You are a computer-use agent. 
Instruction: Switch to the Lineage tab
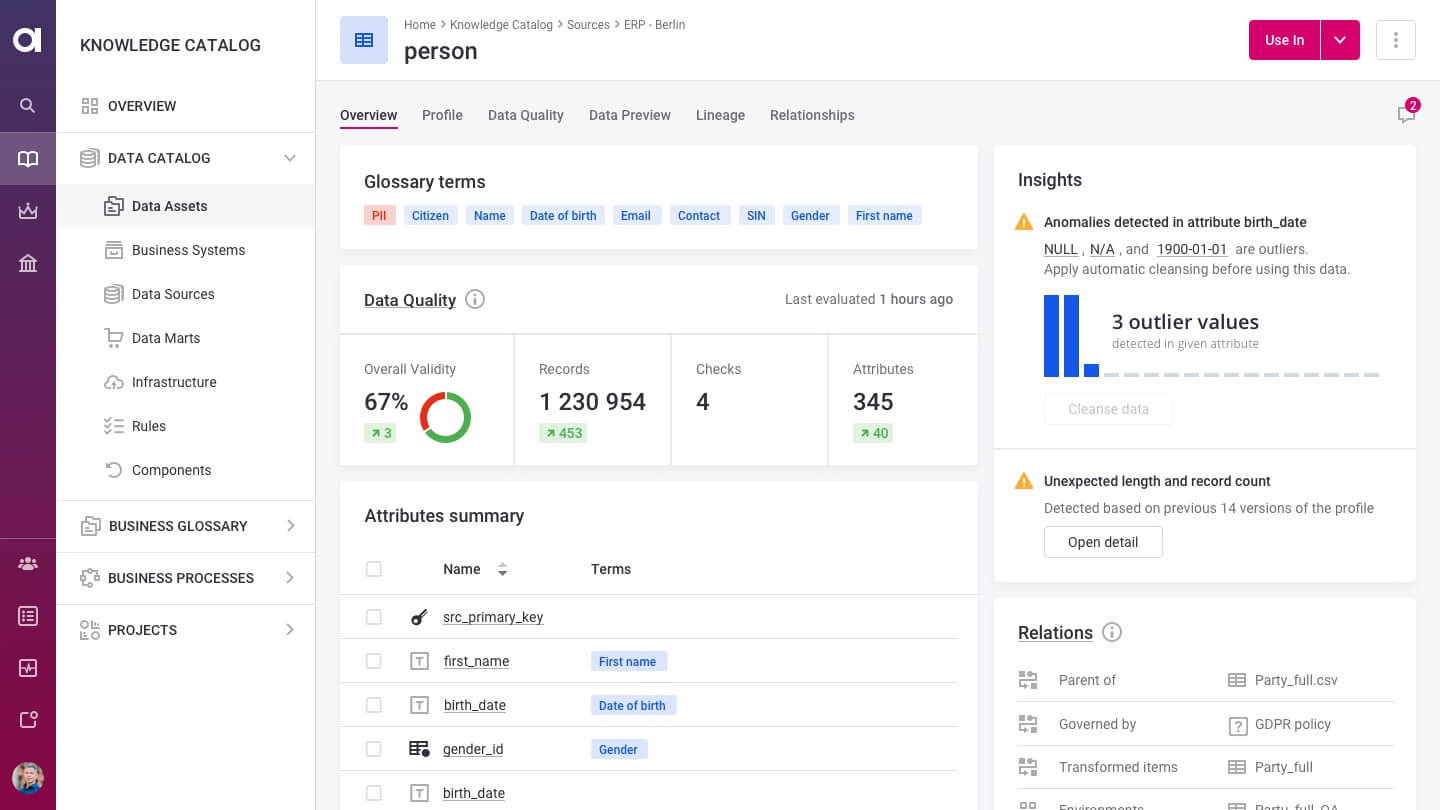click(x=720, y=115)
